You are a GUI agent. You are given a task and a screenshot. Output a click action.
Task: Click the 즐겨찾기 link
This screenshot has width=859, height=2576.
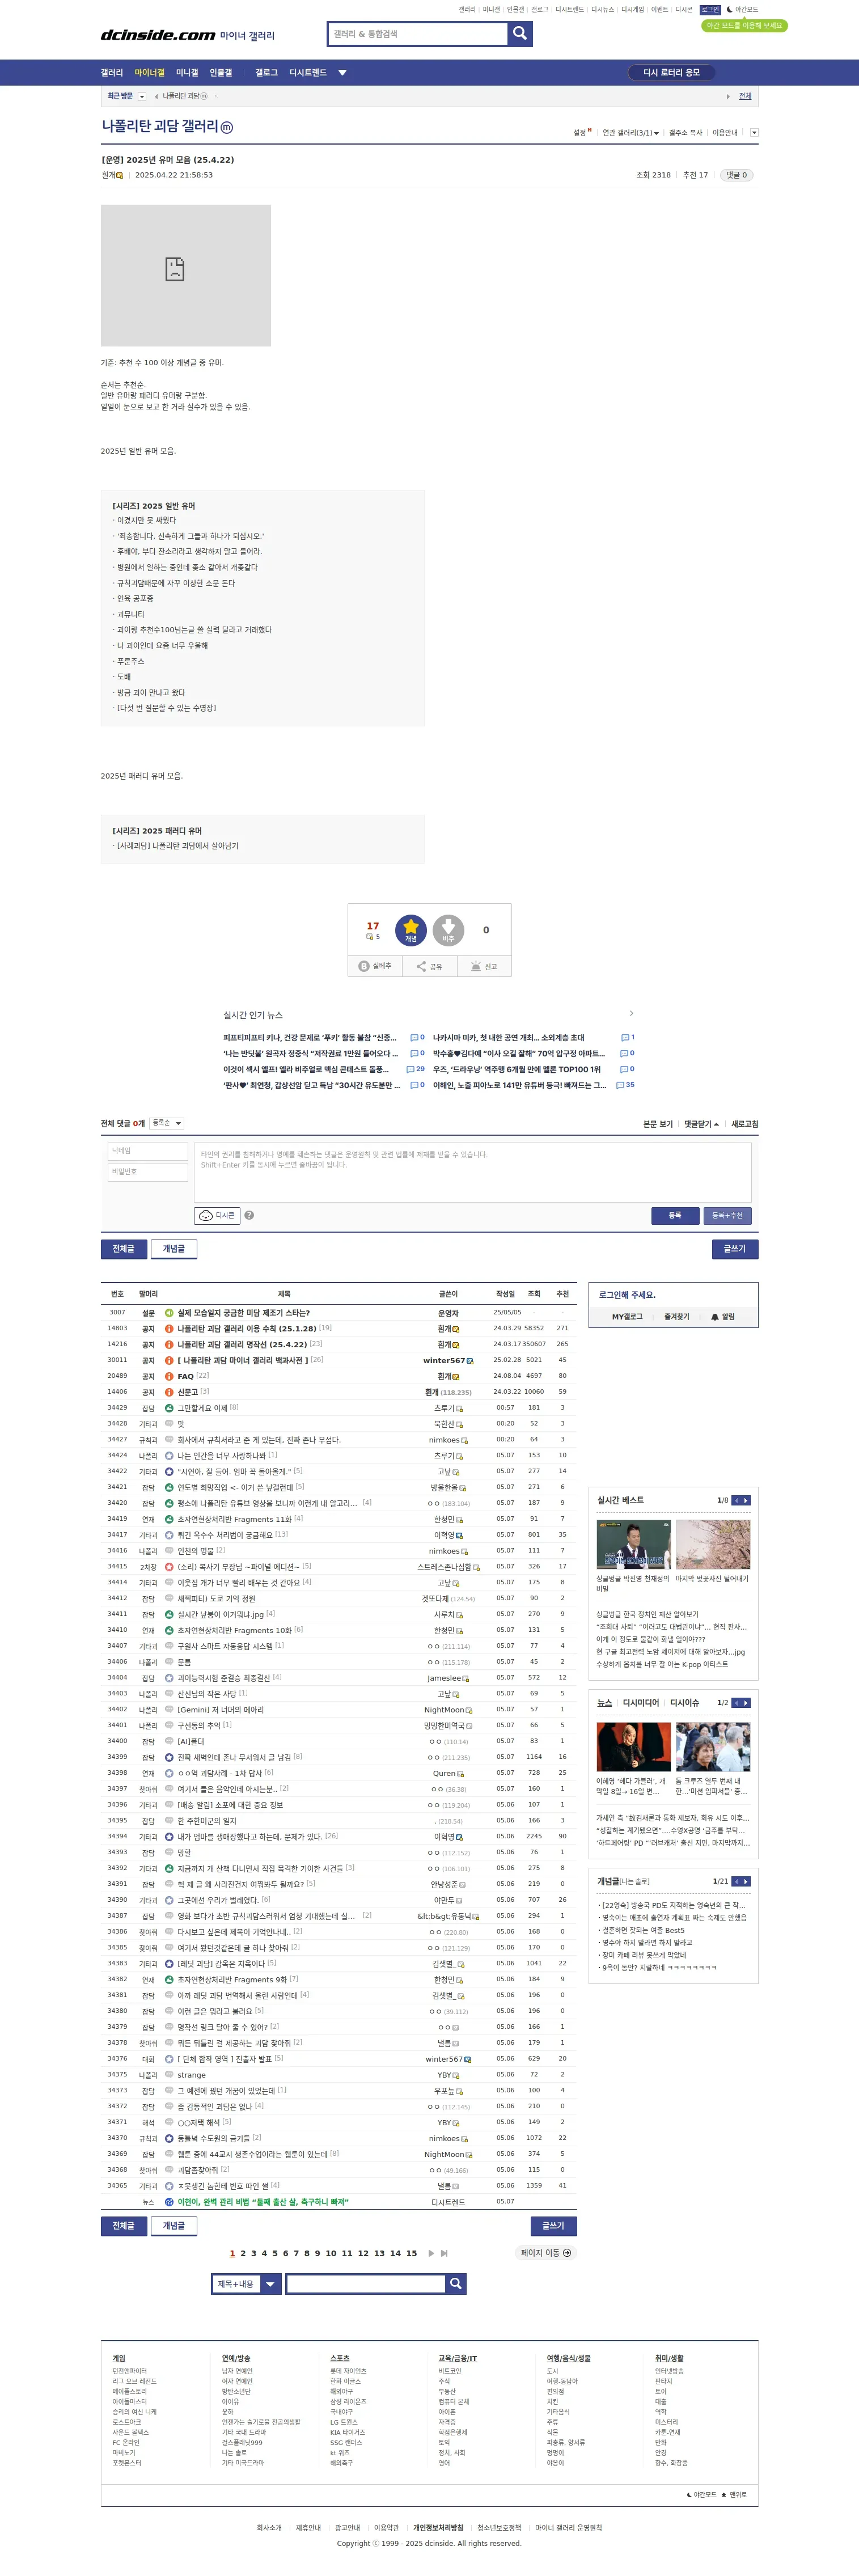point(676,1316)
